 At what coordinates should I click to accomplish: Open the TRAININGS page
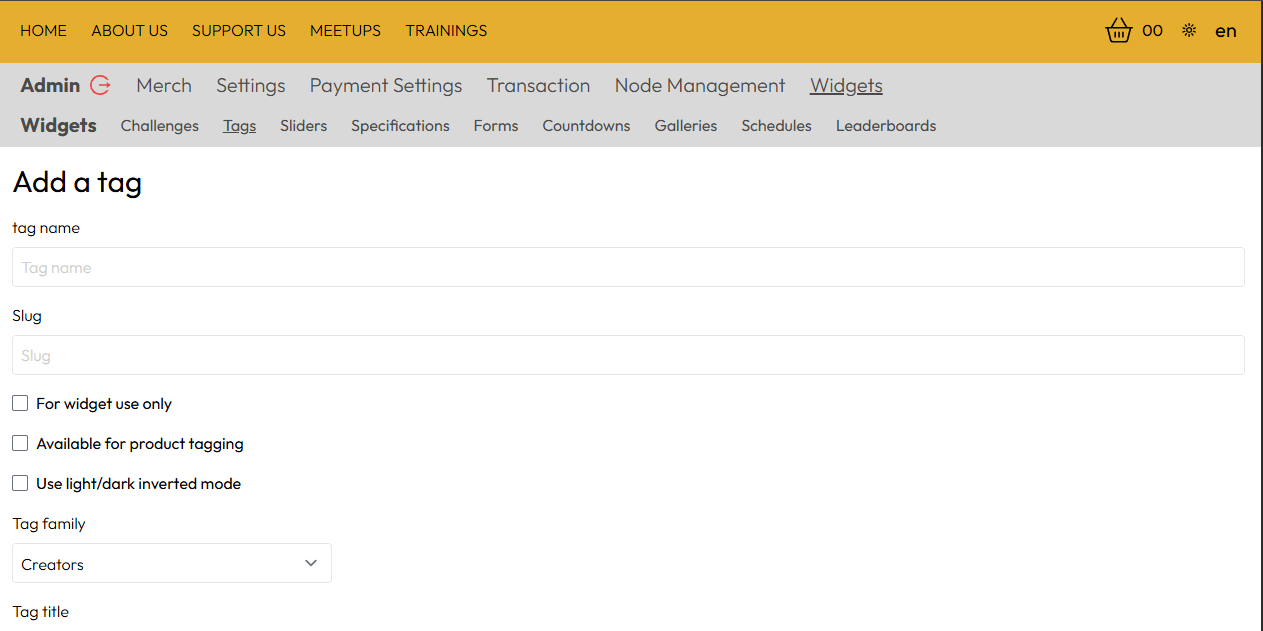click(x=446, y=31)
